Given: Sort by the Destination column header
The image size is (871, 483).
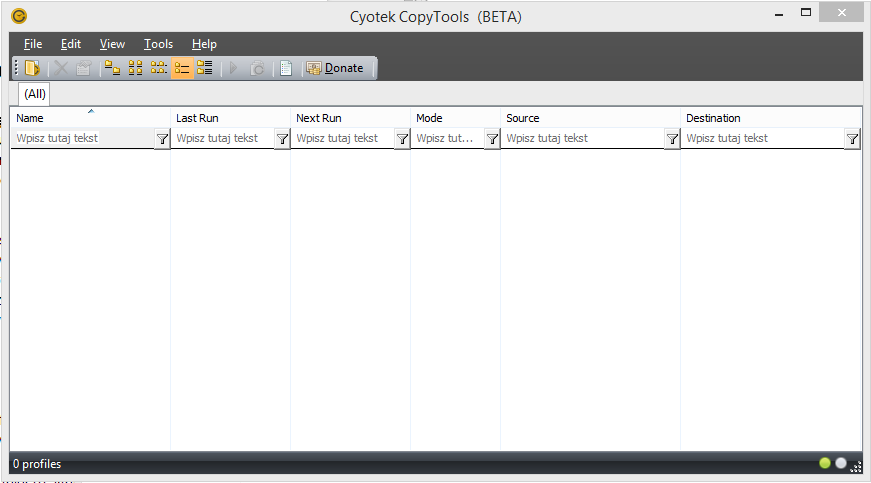Looking at the screenshot, I should click(770, 118).
